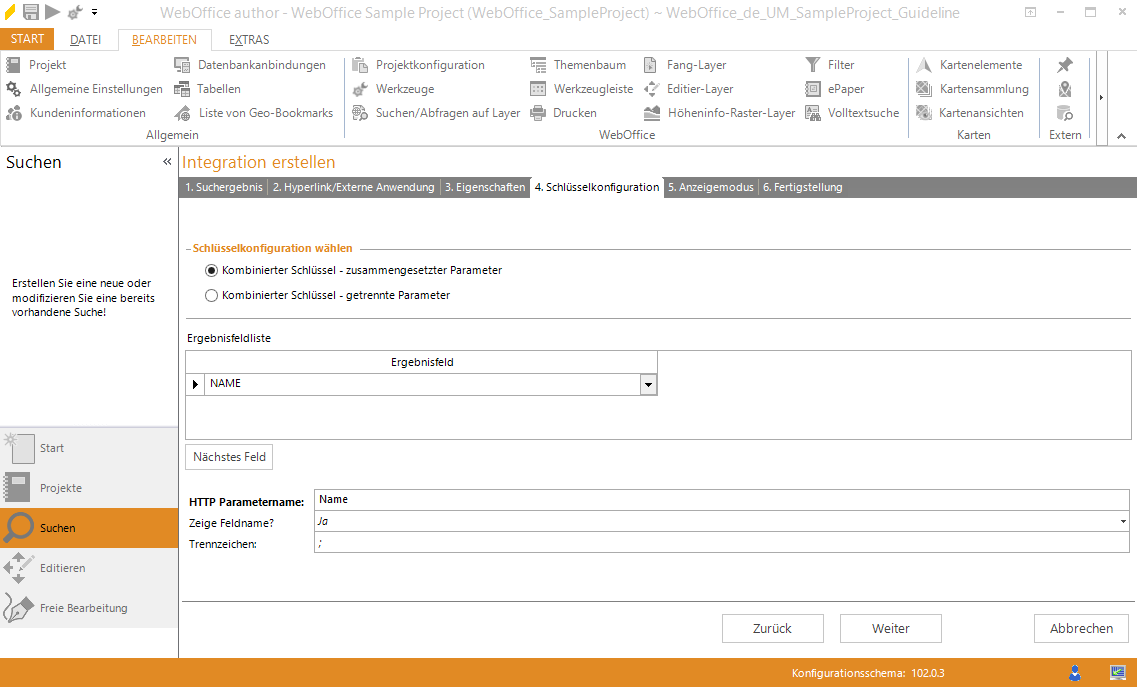Click the Themenbaum icon in ribbon
Screen dimensions: 1137x687
pyautogui.click(x=538, y=65)
